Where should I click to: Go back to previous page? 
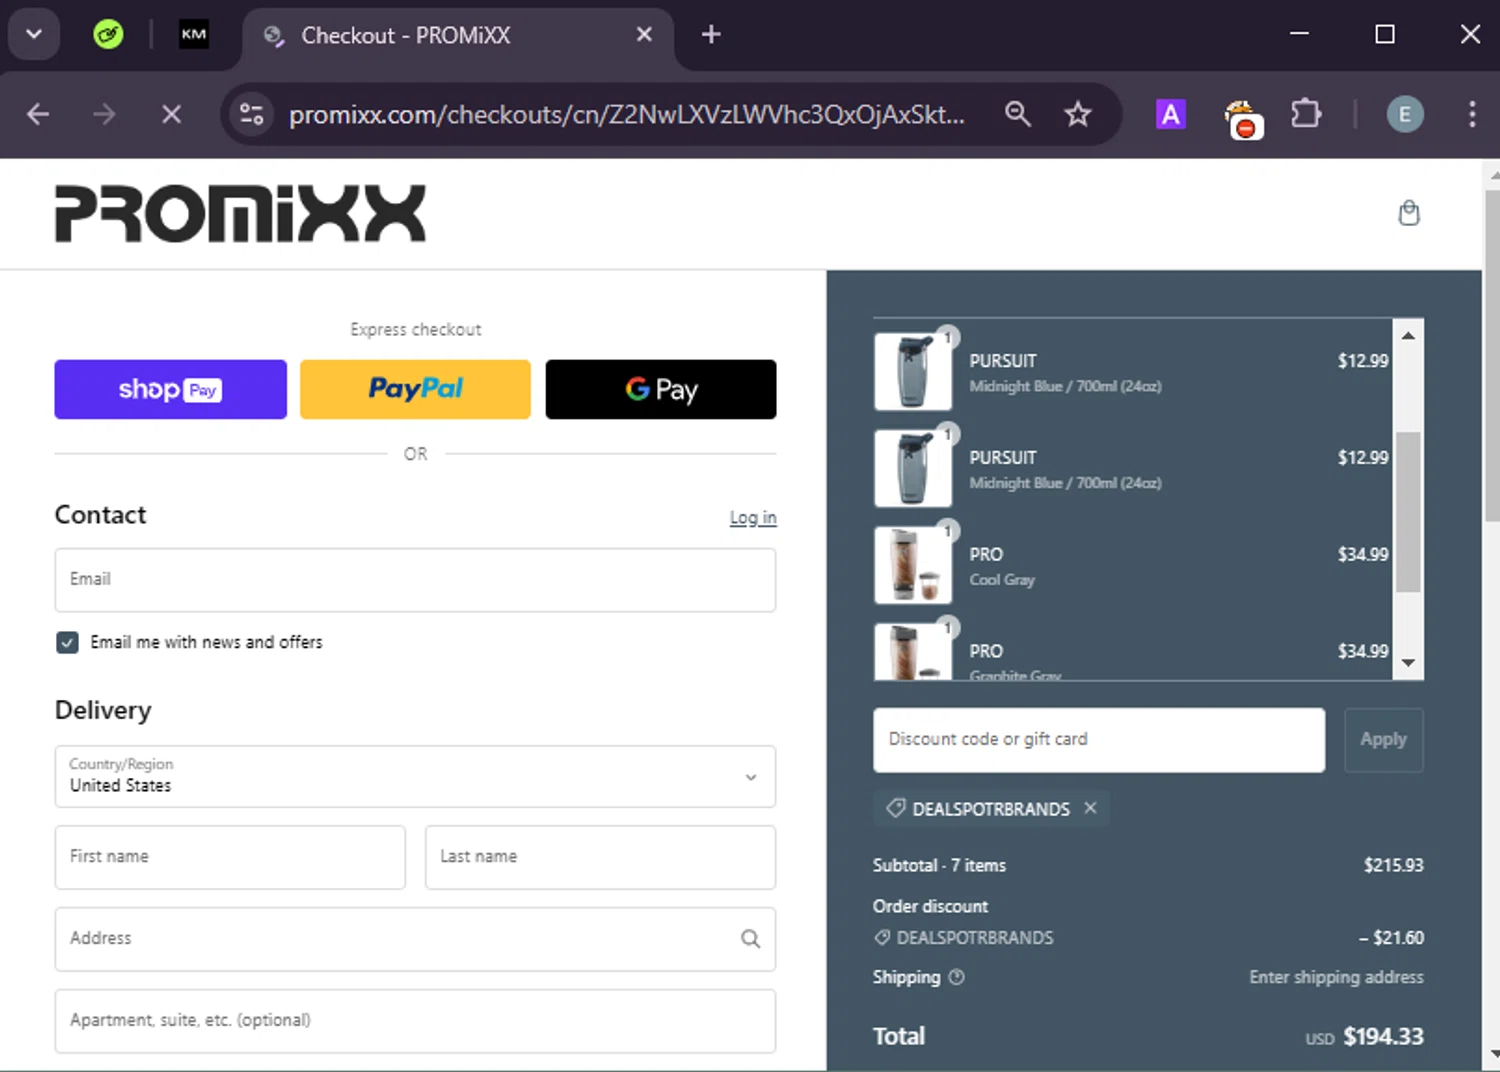(x=38, y=114)
